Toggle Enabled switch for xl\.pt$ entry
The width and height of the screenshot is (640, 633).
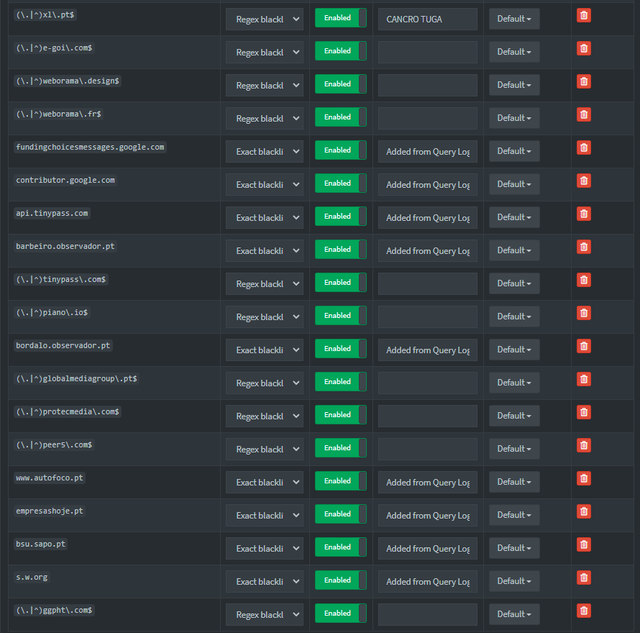coord(341,18)
